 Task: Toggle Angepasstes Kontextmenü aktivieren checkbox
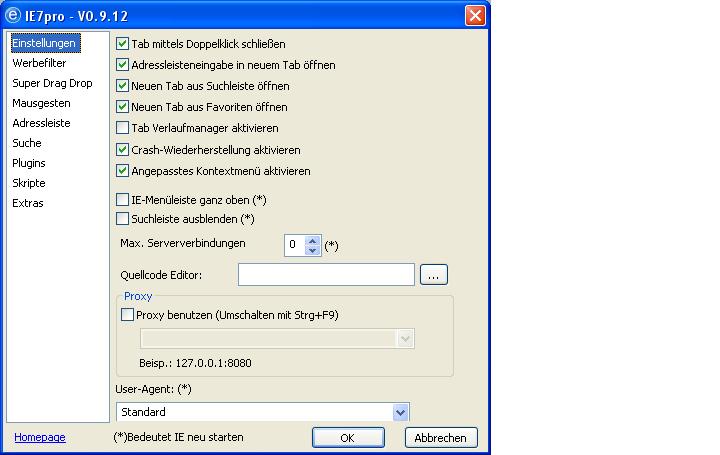point(122,171)
